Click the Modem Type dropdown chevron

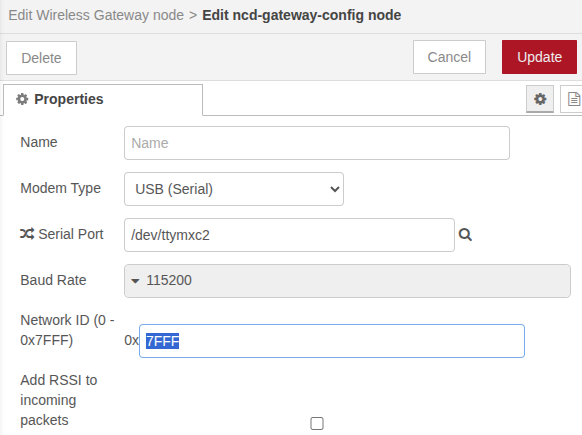tap(334, 189)
